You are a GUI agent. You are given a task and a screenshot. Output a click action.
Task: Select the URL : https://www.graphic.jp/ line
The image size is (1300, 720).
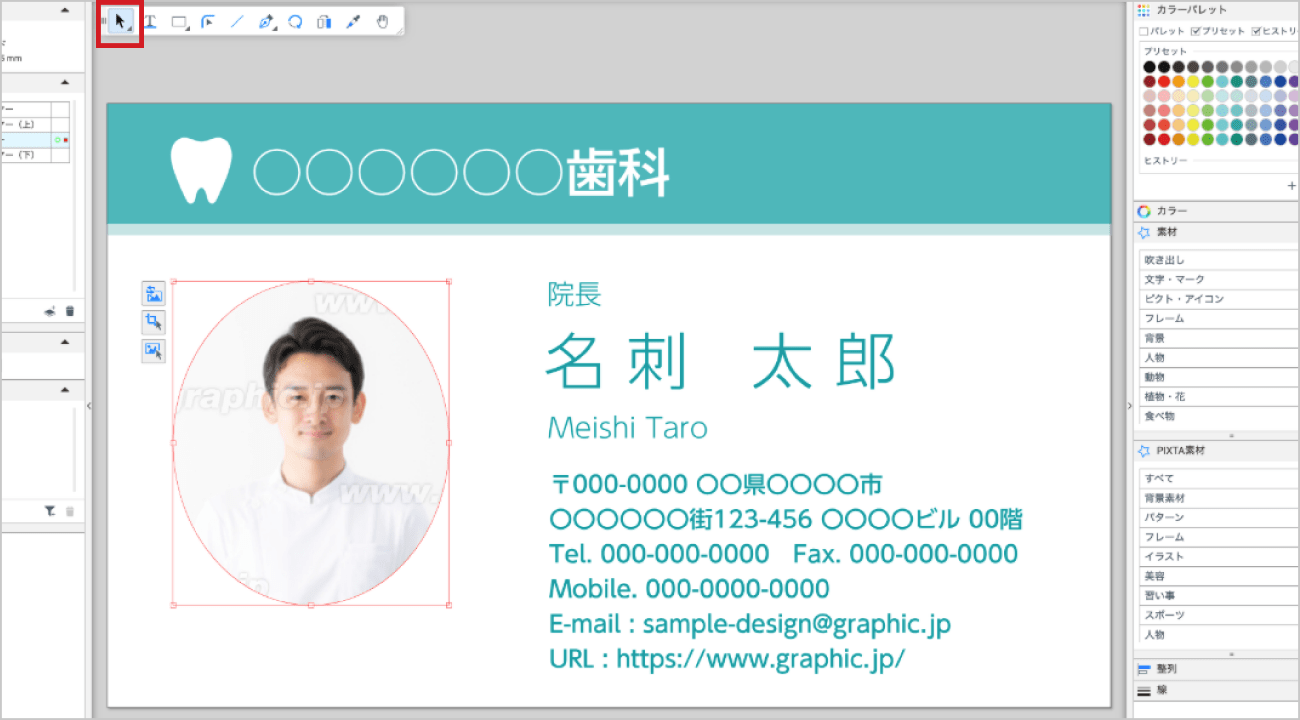click(727, 659)
